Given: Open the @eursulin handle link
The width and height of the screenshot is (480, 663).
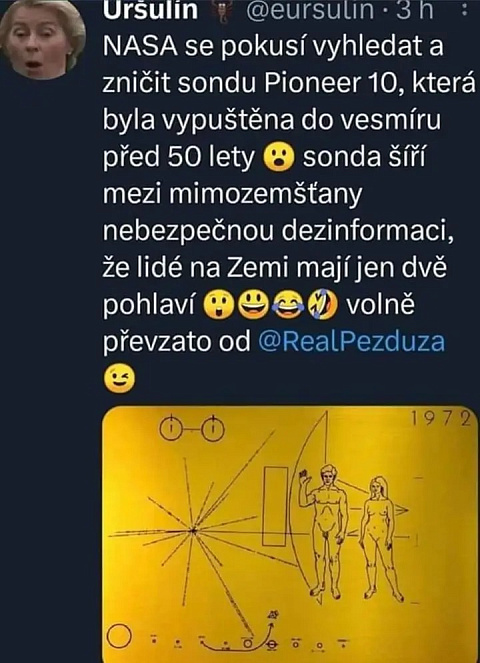Looking at the screenshot, I should coord(310,10).
